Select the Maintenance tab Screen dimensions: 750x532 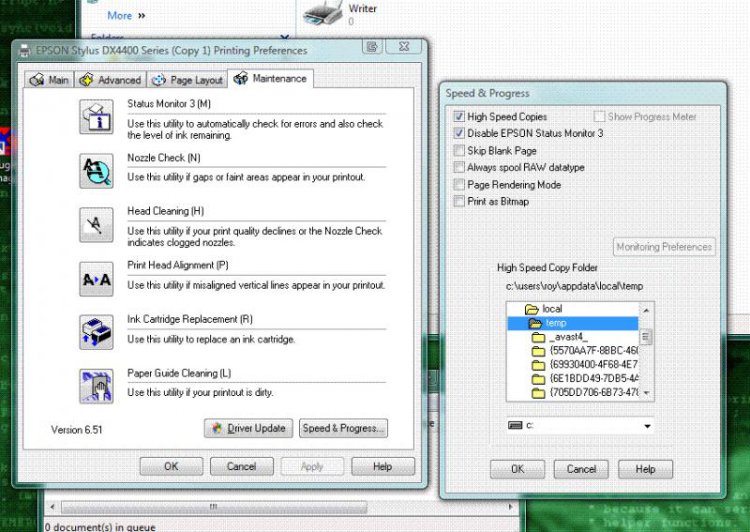pyautogui.click(x=270, y=78)
